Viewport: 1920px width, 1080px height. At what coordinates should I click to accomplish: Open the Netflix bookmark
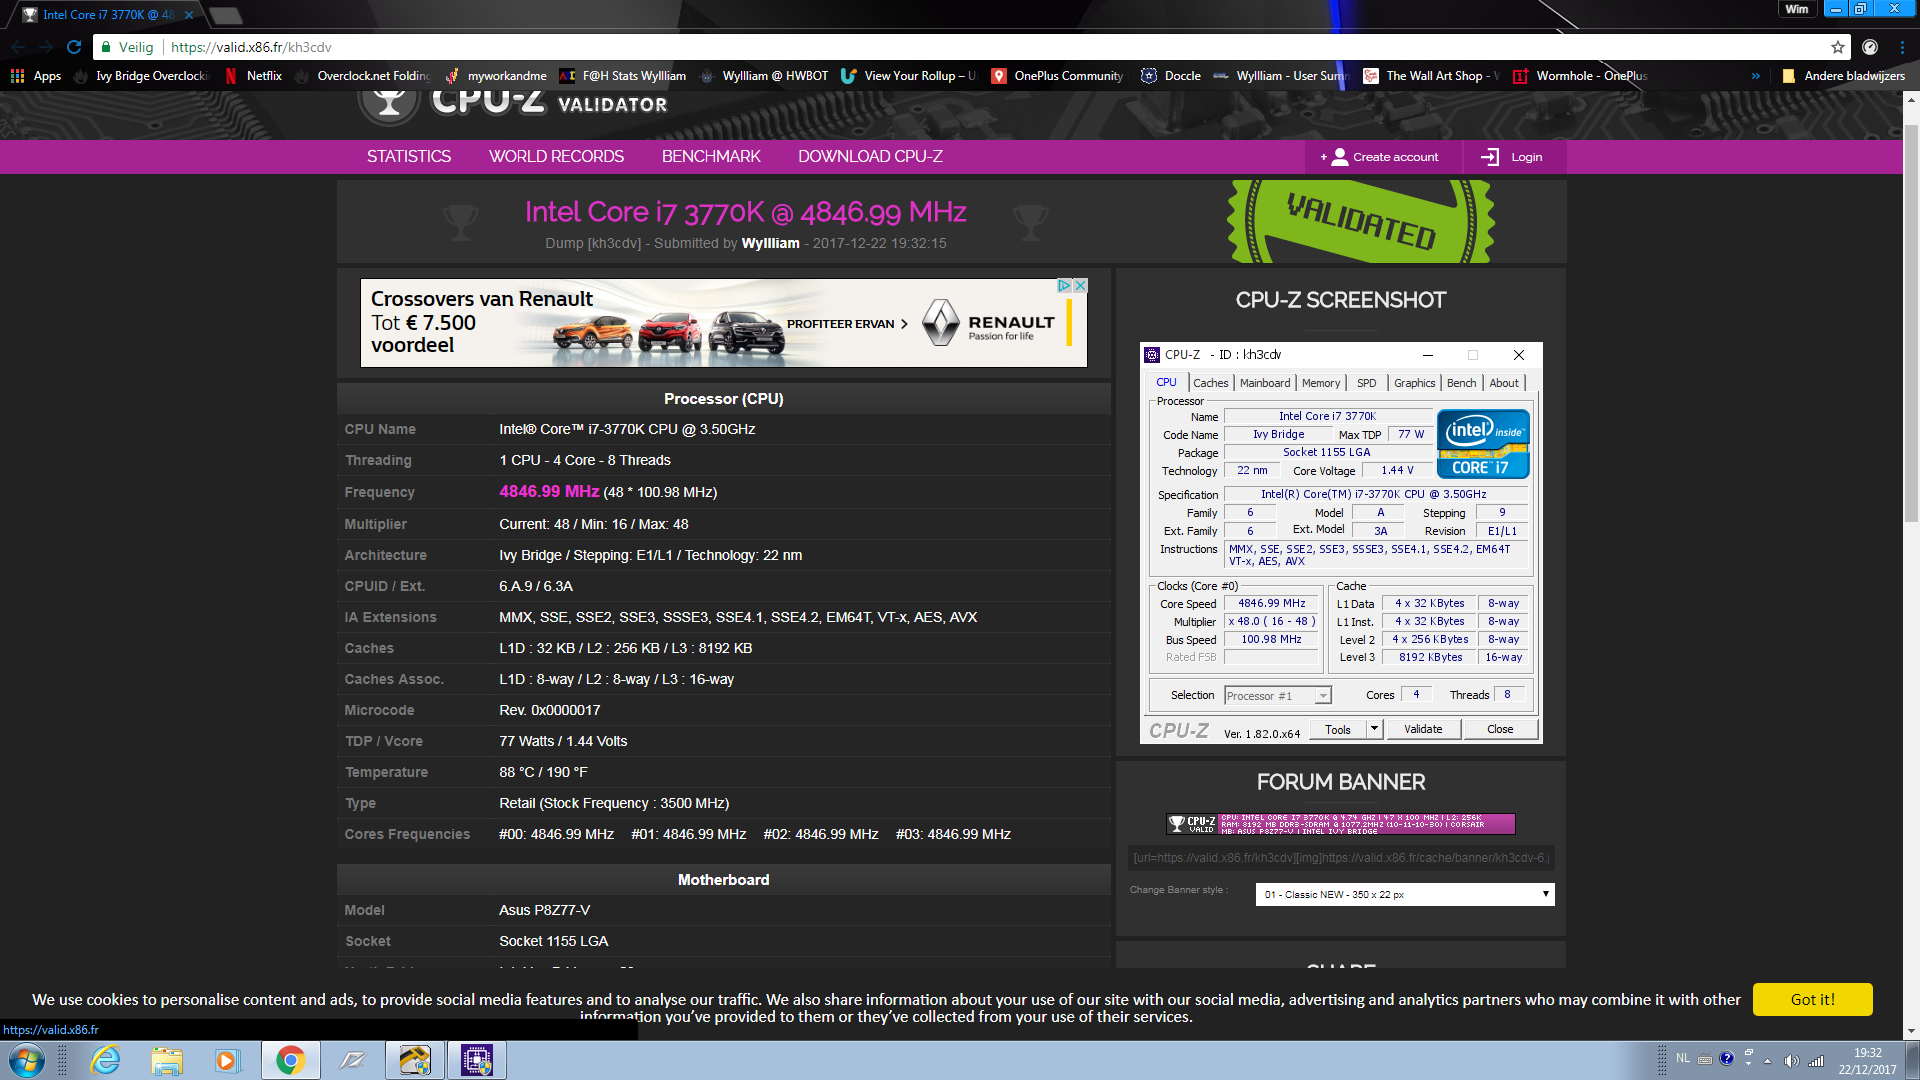click(x=254, y=76)
